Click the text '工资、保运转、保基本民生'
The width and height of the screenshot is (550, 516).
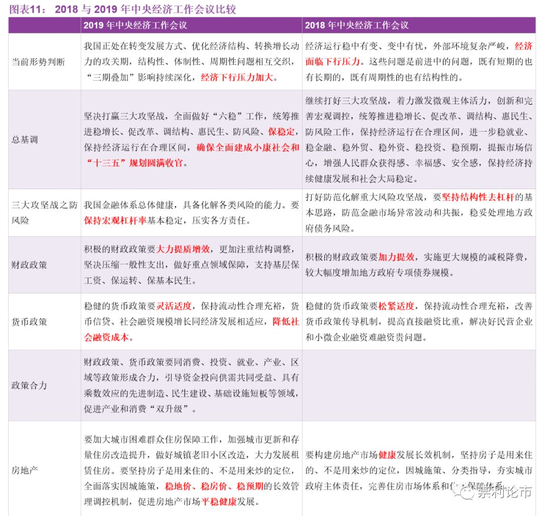(138, 281)
